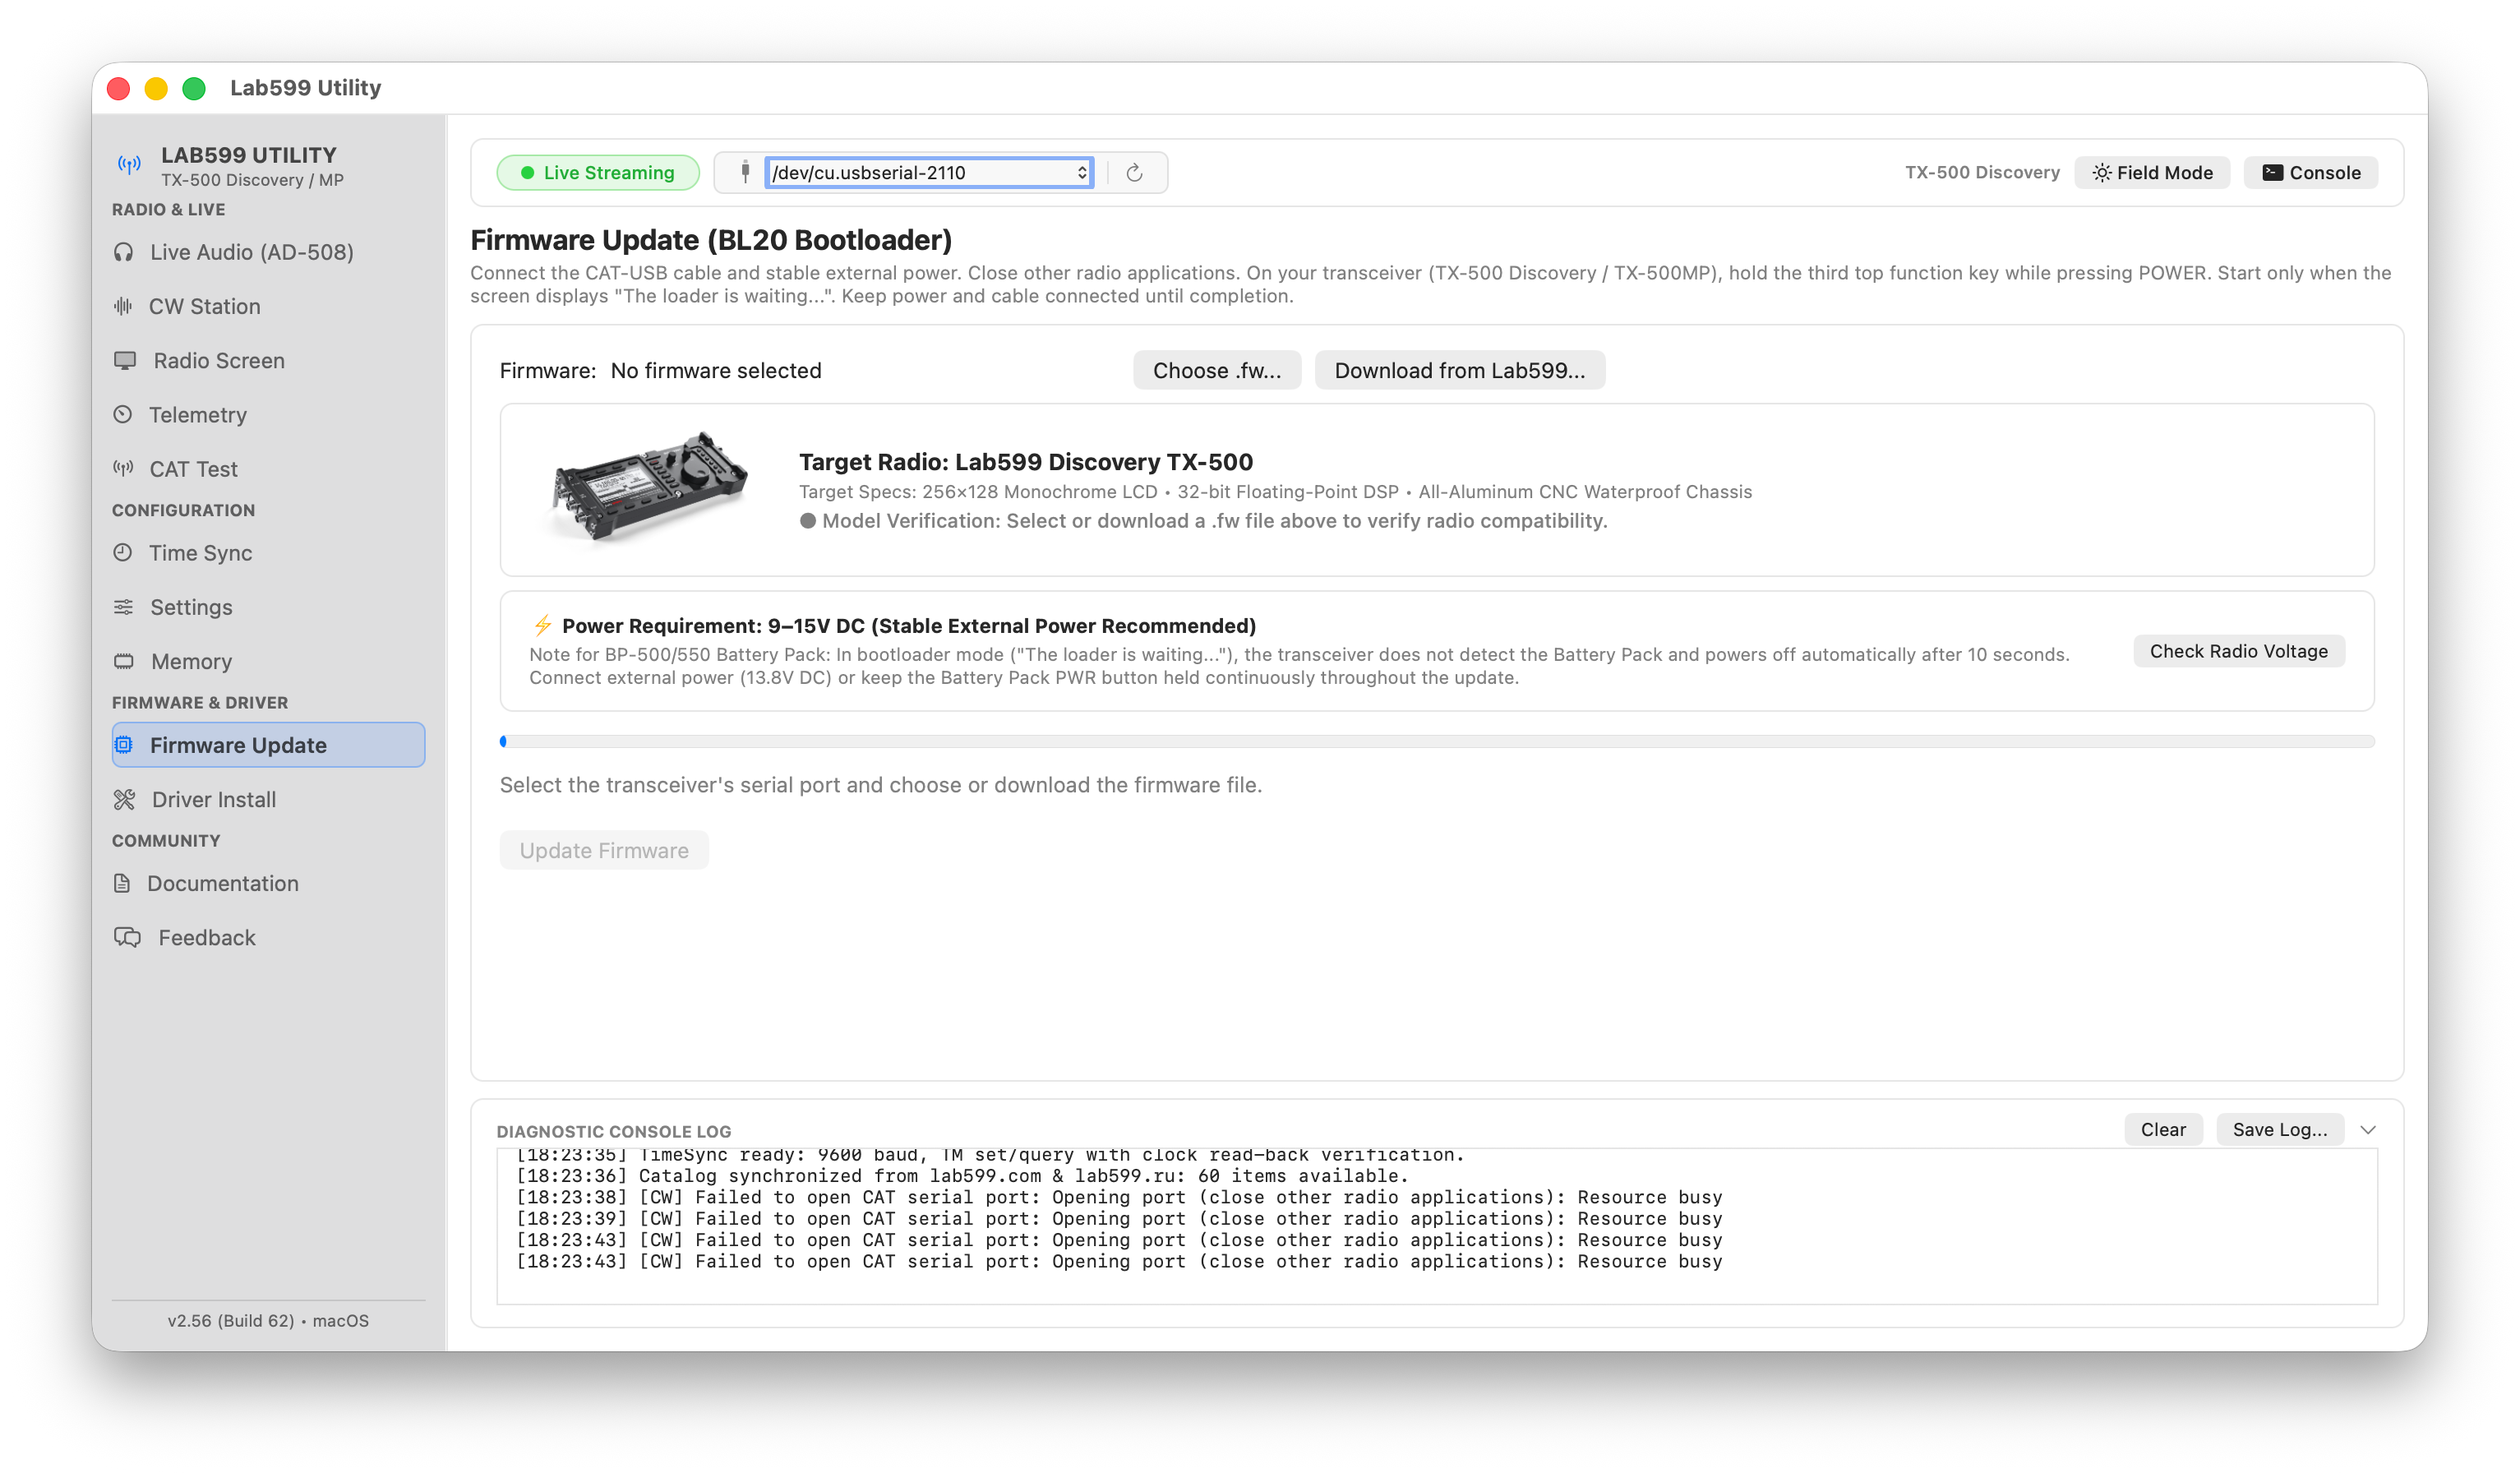Click the Live Streaming status badge
This screenshot has height=1473, width=2520.
pyautogui.click(x=598, y=173)
